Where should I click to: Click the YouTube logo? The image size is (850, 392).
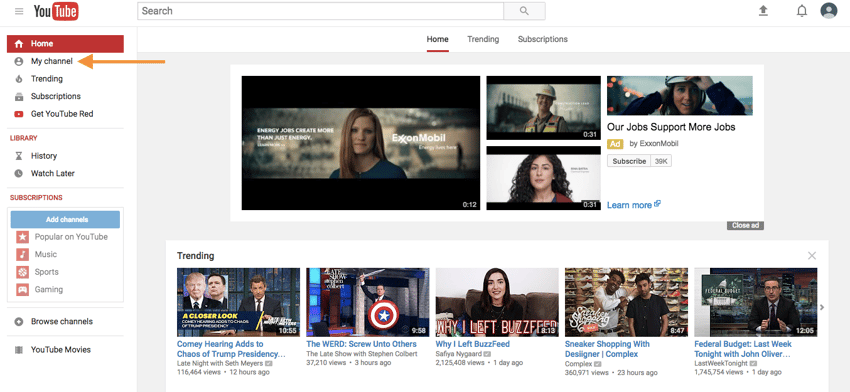click(56, 11)
